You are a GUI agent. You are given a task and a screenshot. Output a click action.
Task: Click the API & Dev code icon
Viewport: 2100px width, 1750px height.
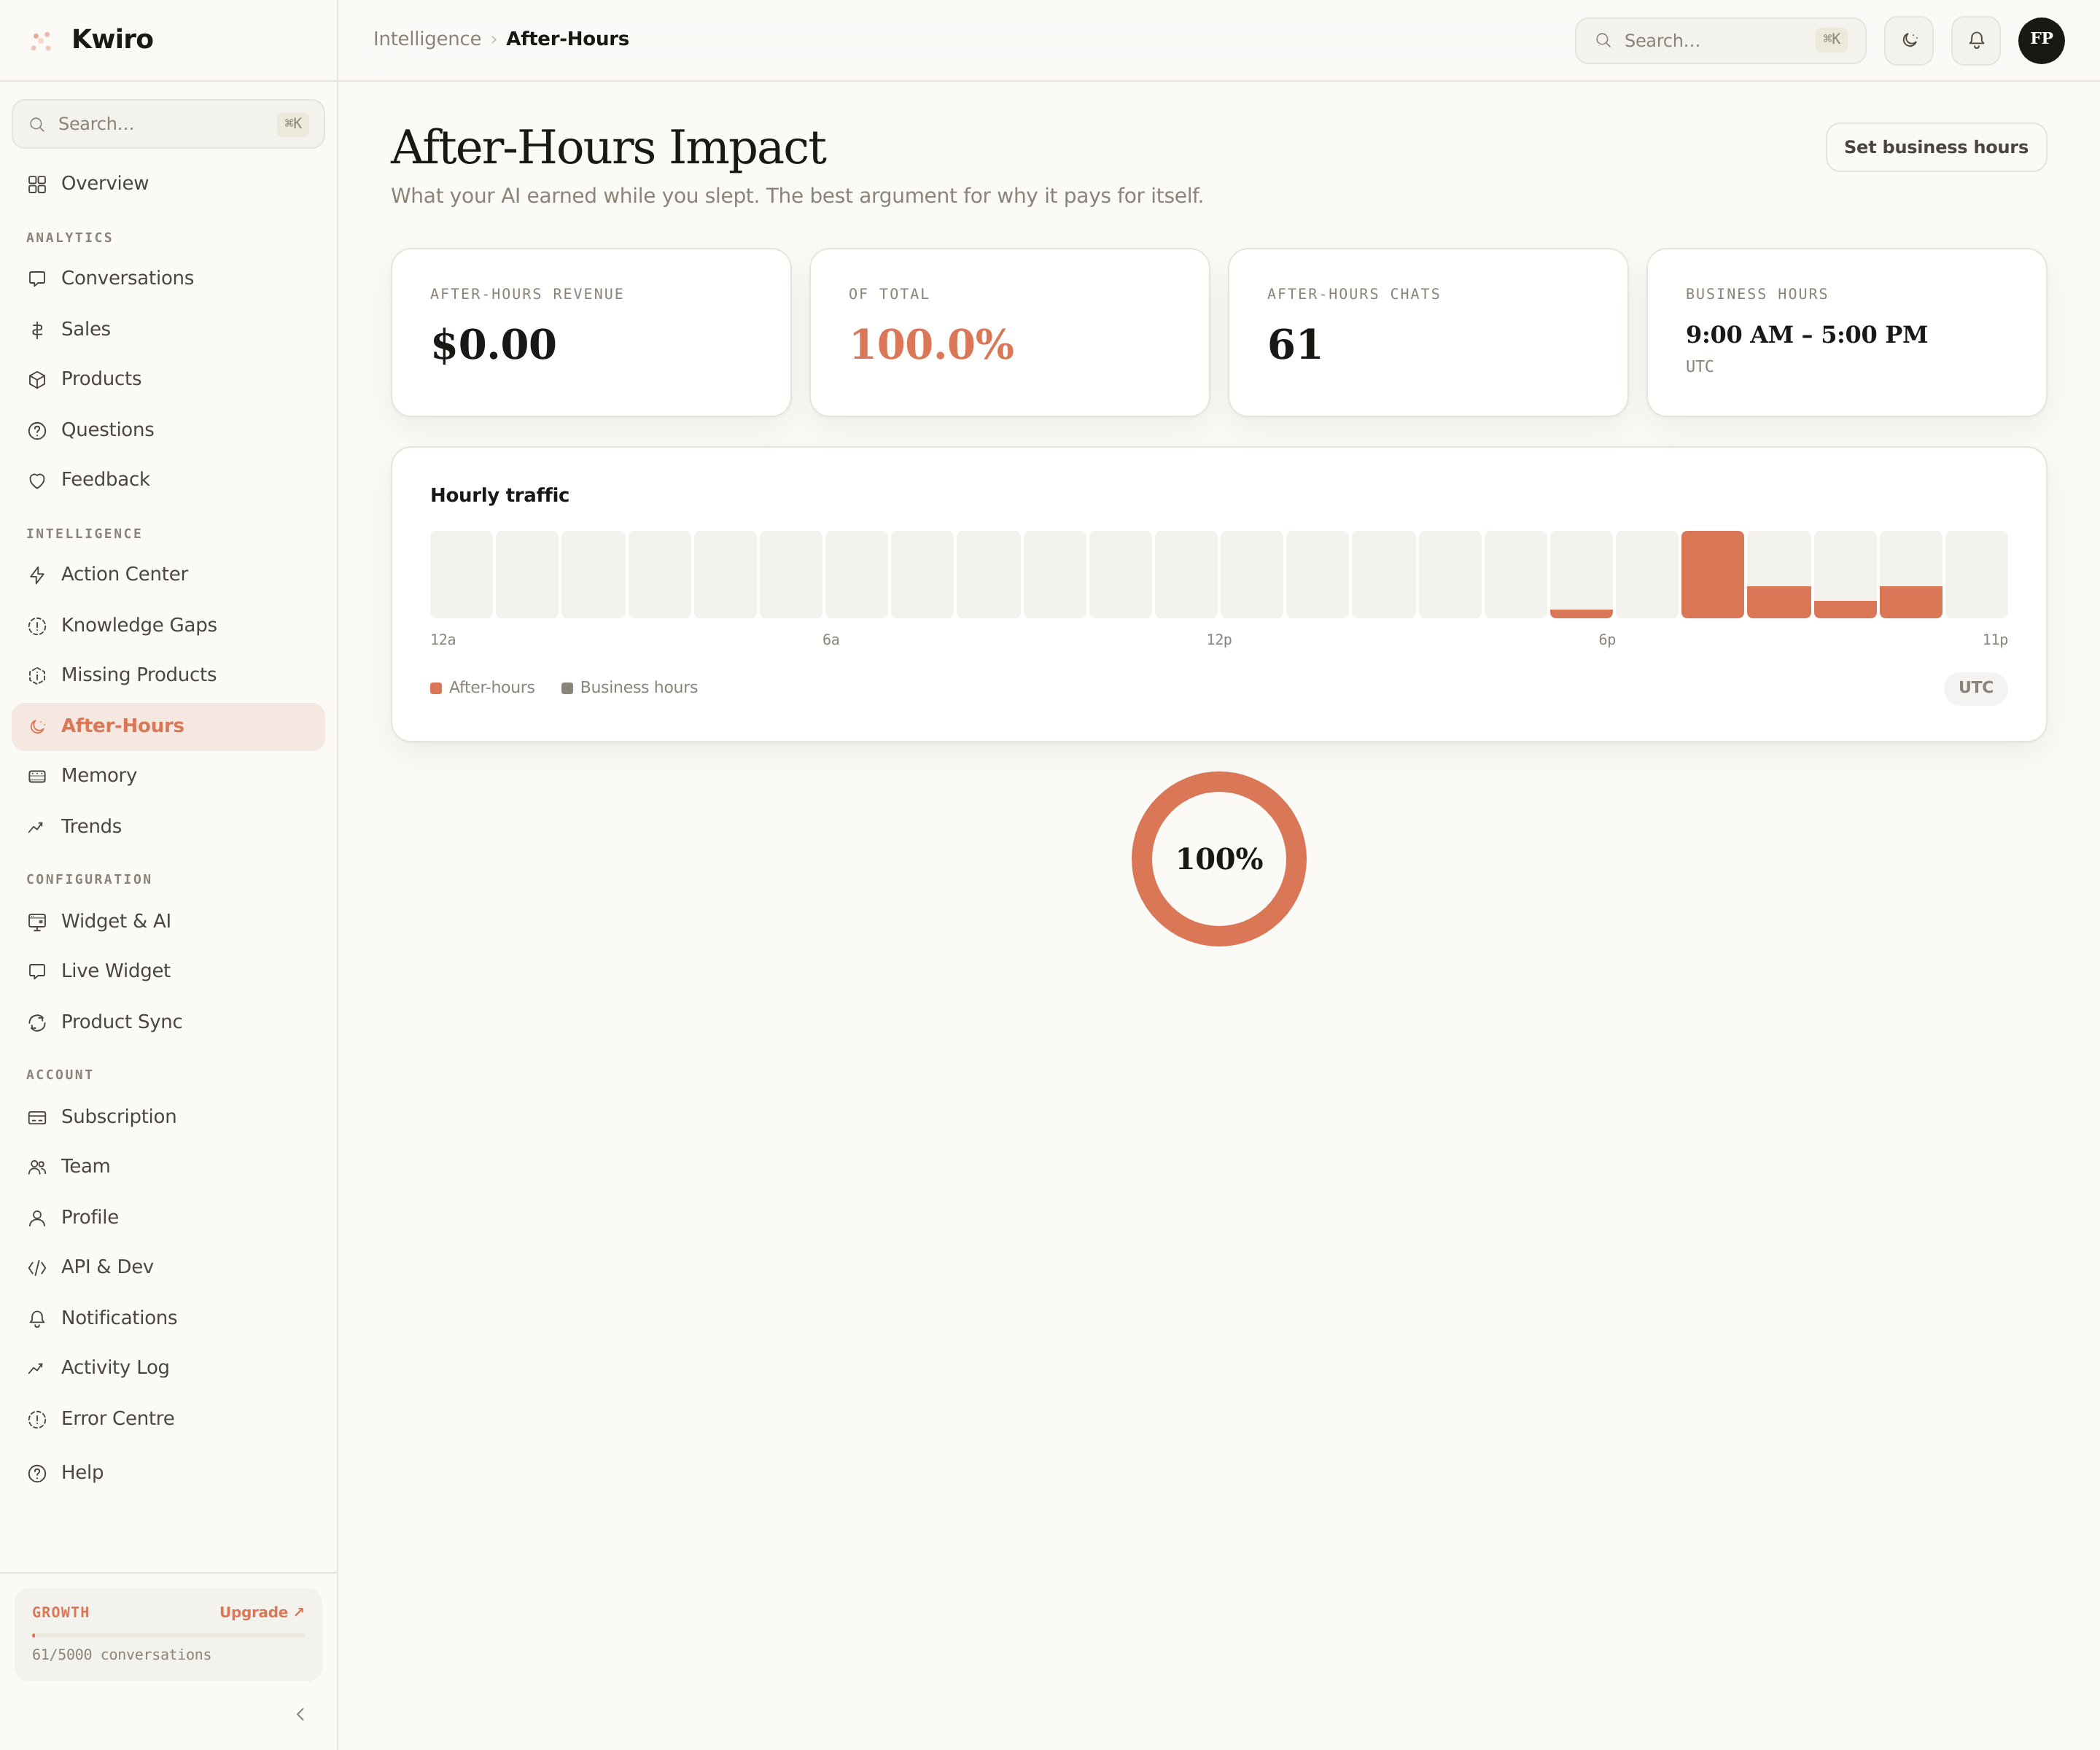tap(37, 1268)
